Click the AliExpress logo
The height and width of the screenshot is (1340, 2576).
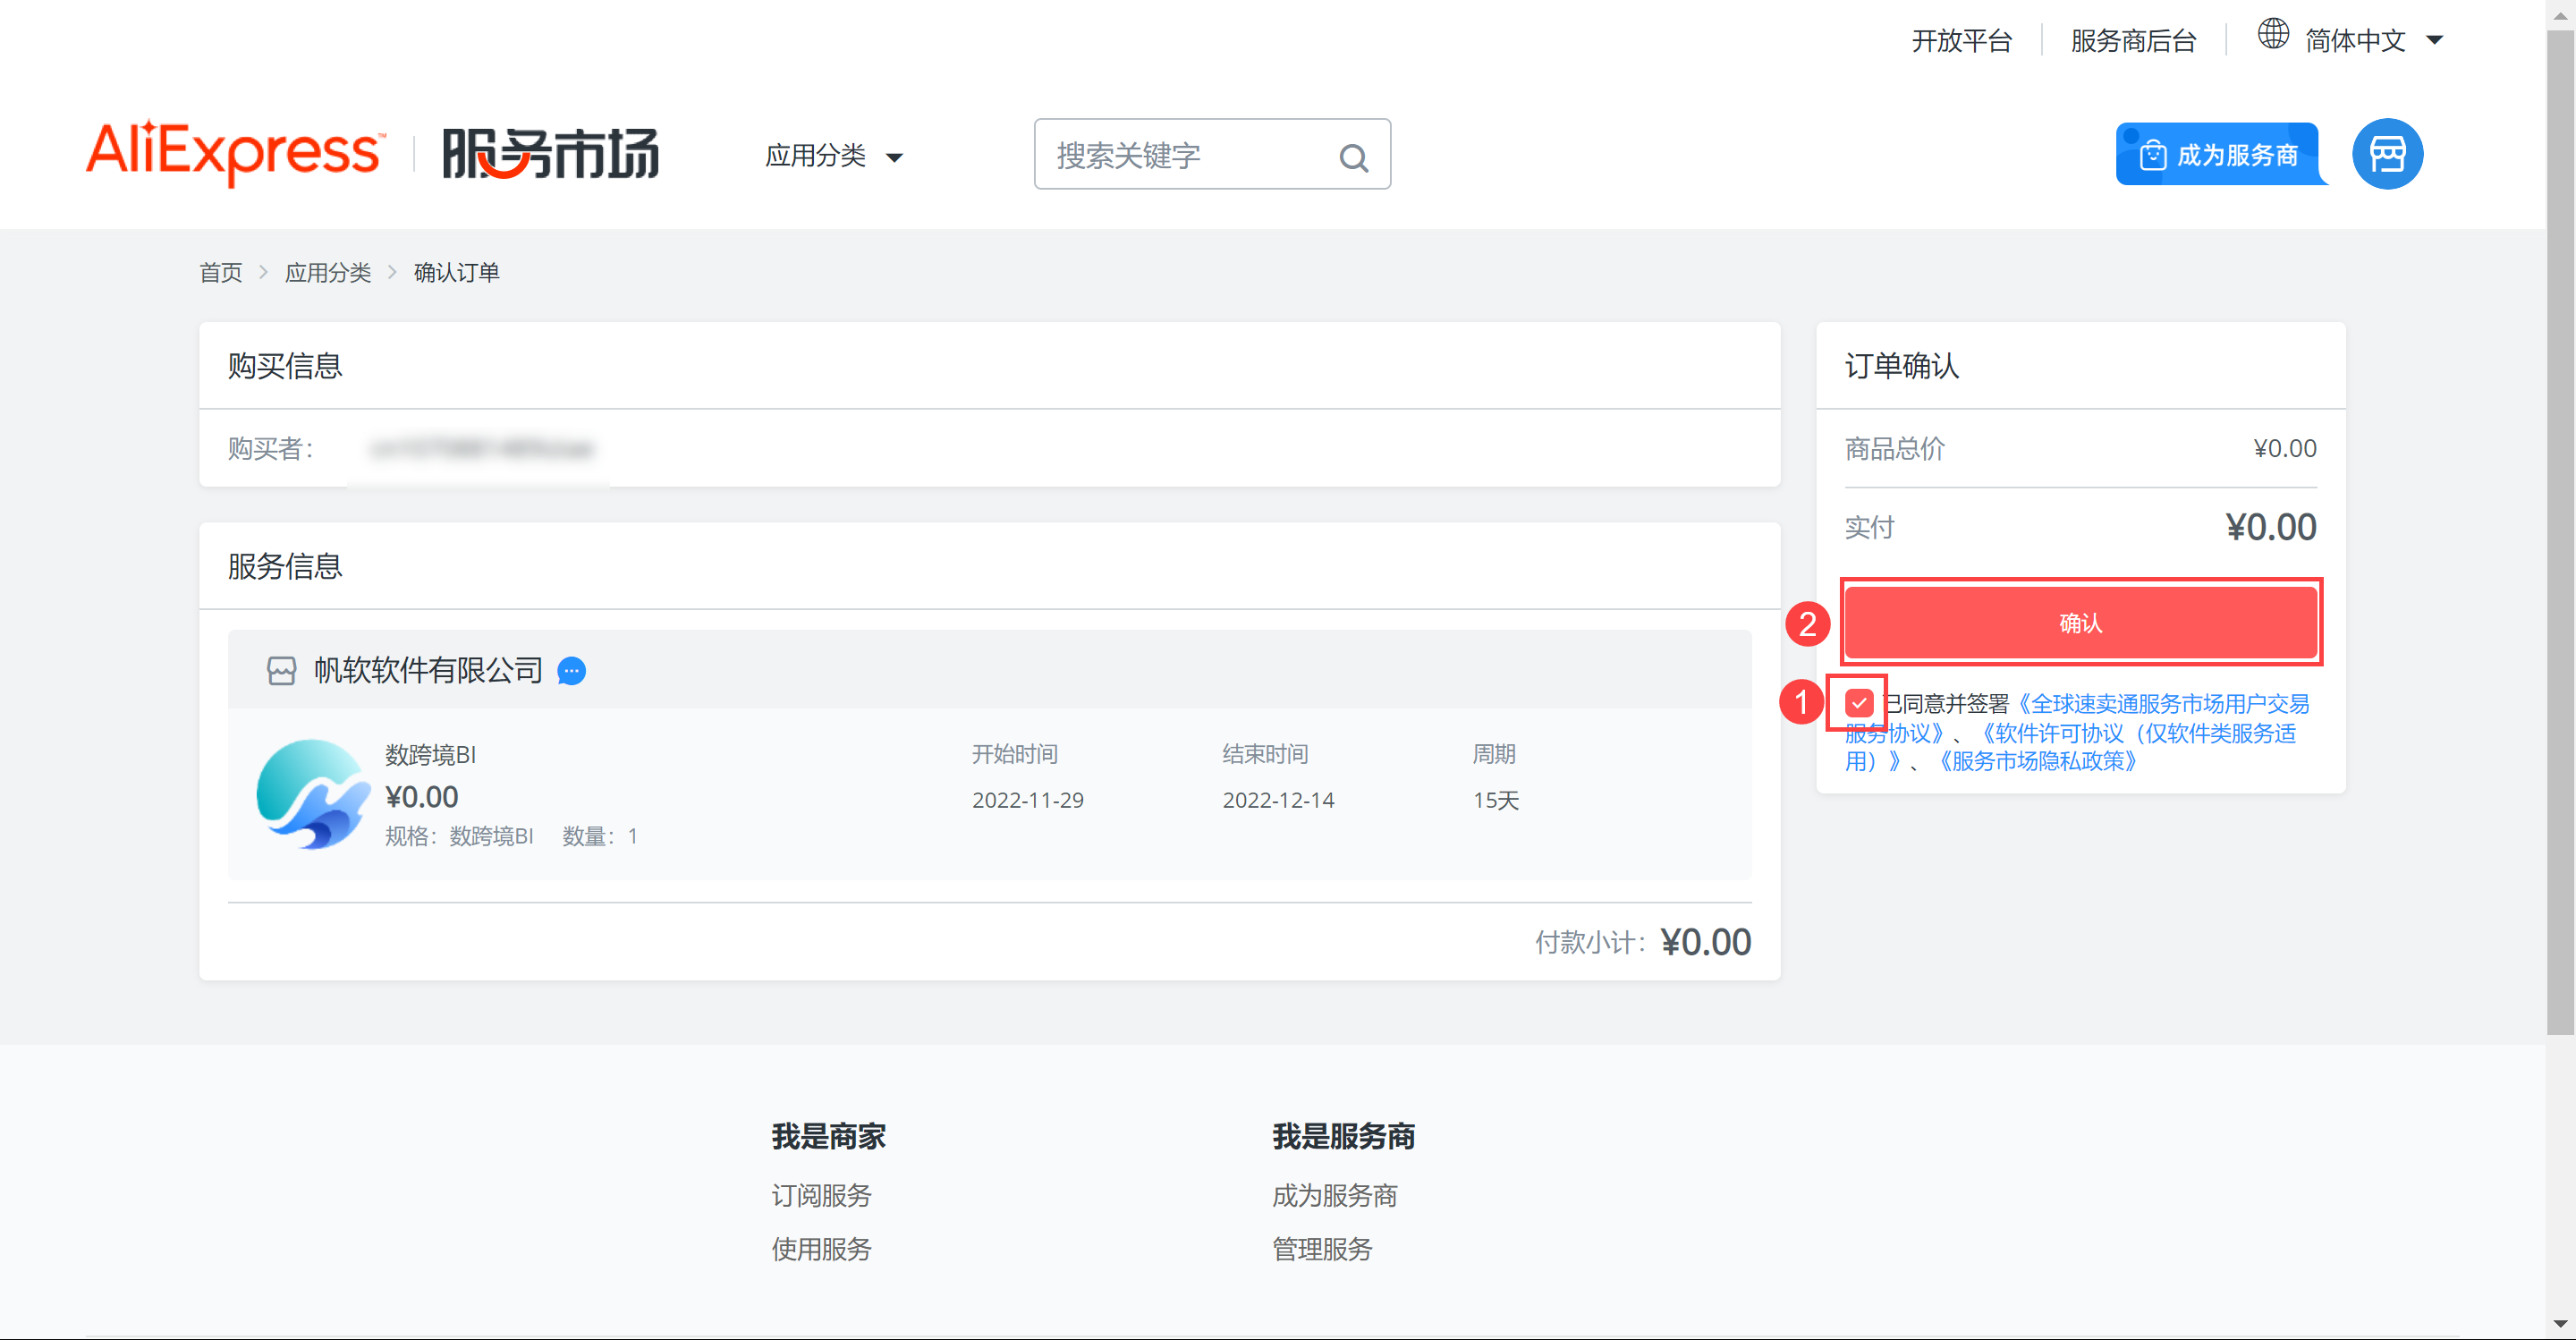pyautogui.click(x=235, y=153)
